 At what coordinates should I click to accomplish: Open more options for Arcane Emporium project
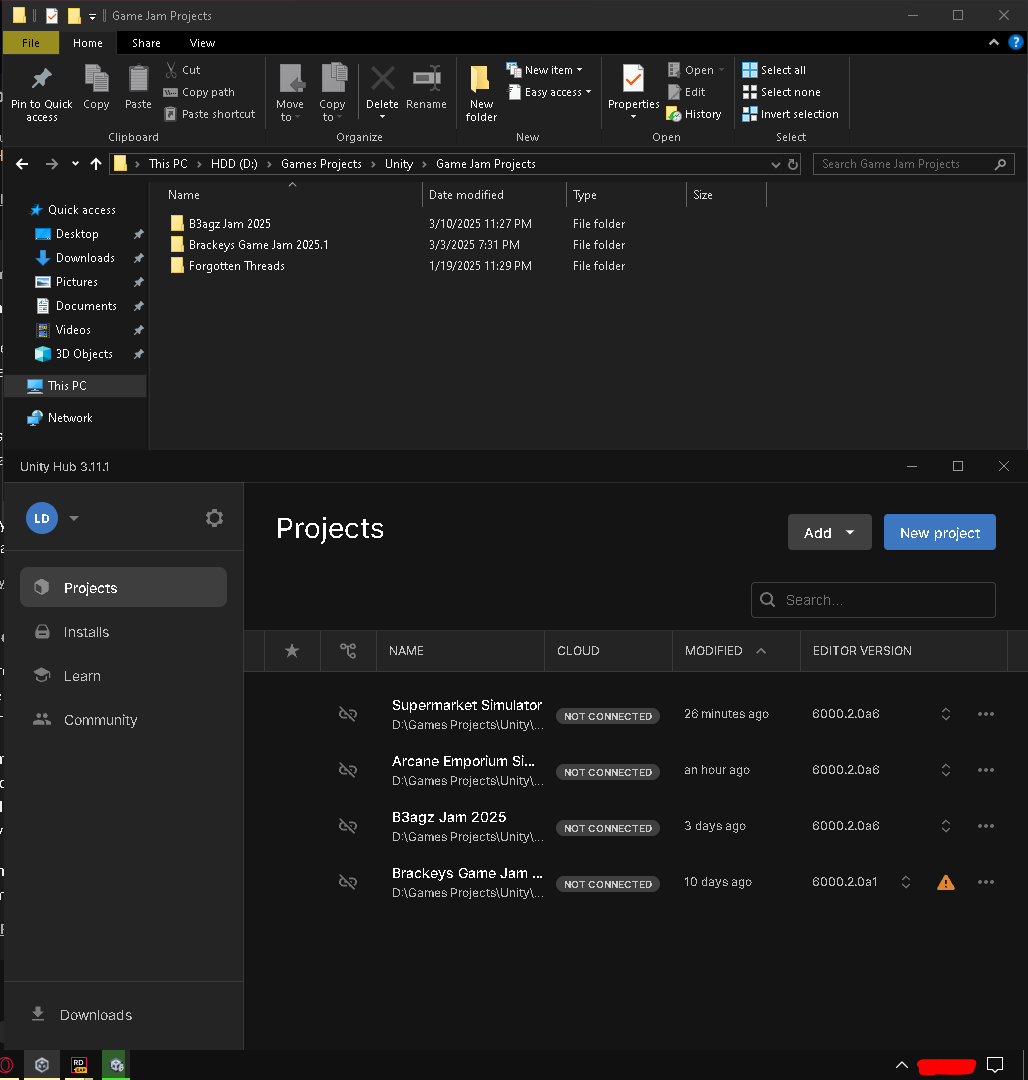click(986, 770)
